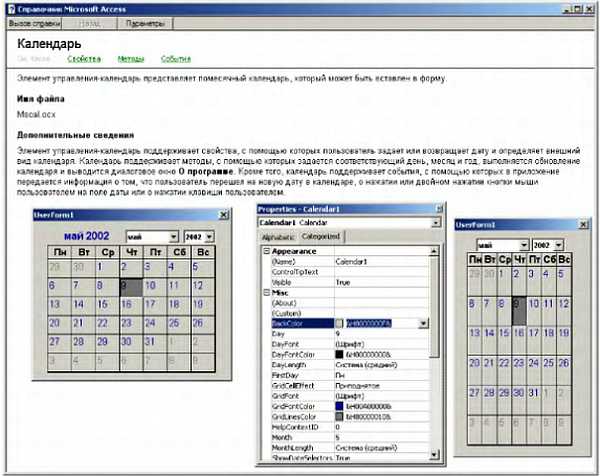The image size is (600, 476).
Task: Click the gray GridLinesColor swatch
Action: tap(339, 416)
